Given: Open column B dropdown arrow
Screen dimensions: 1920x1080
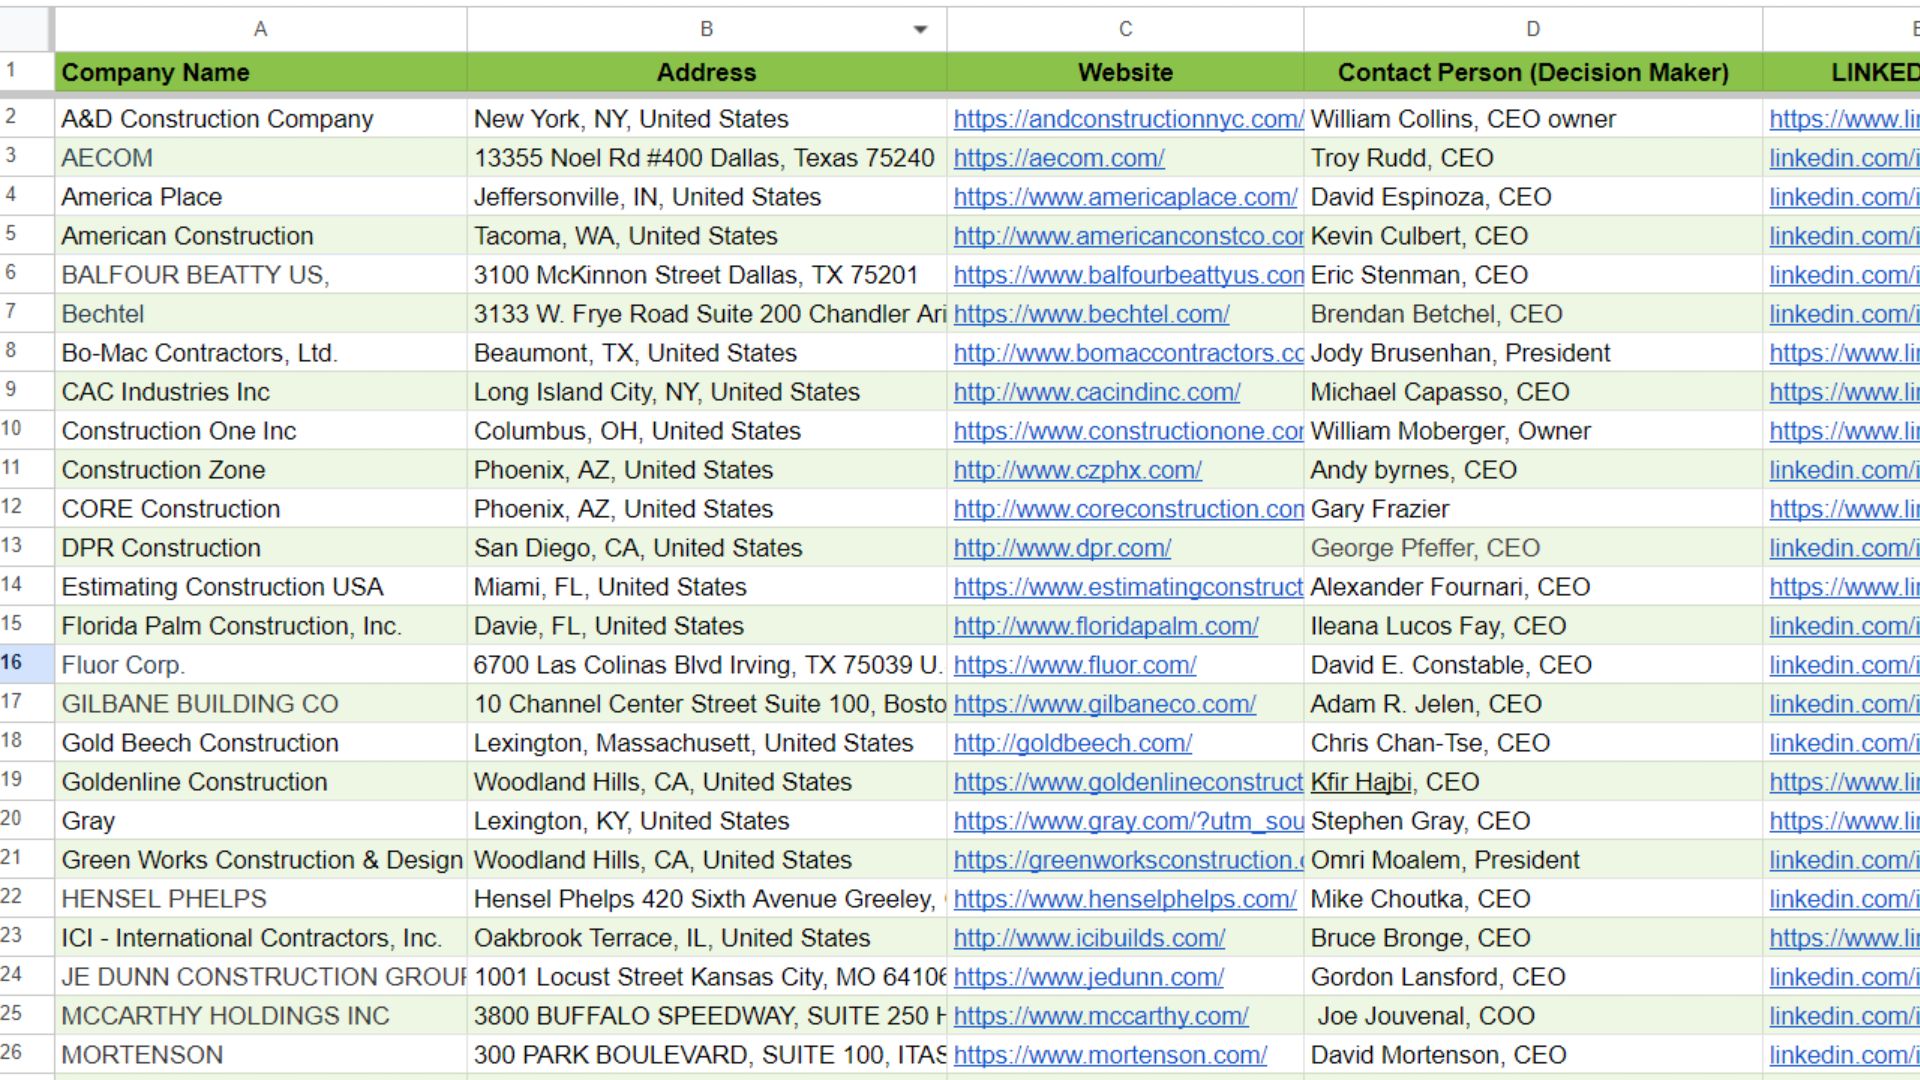Looking at the screenshot, I should point(920,30).
